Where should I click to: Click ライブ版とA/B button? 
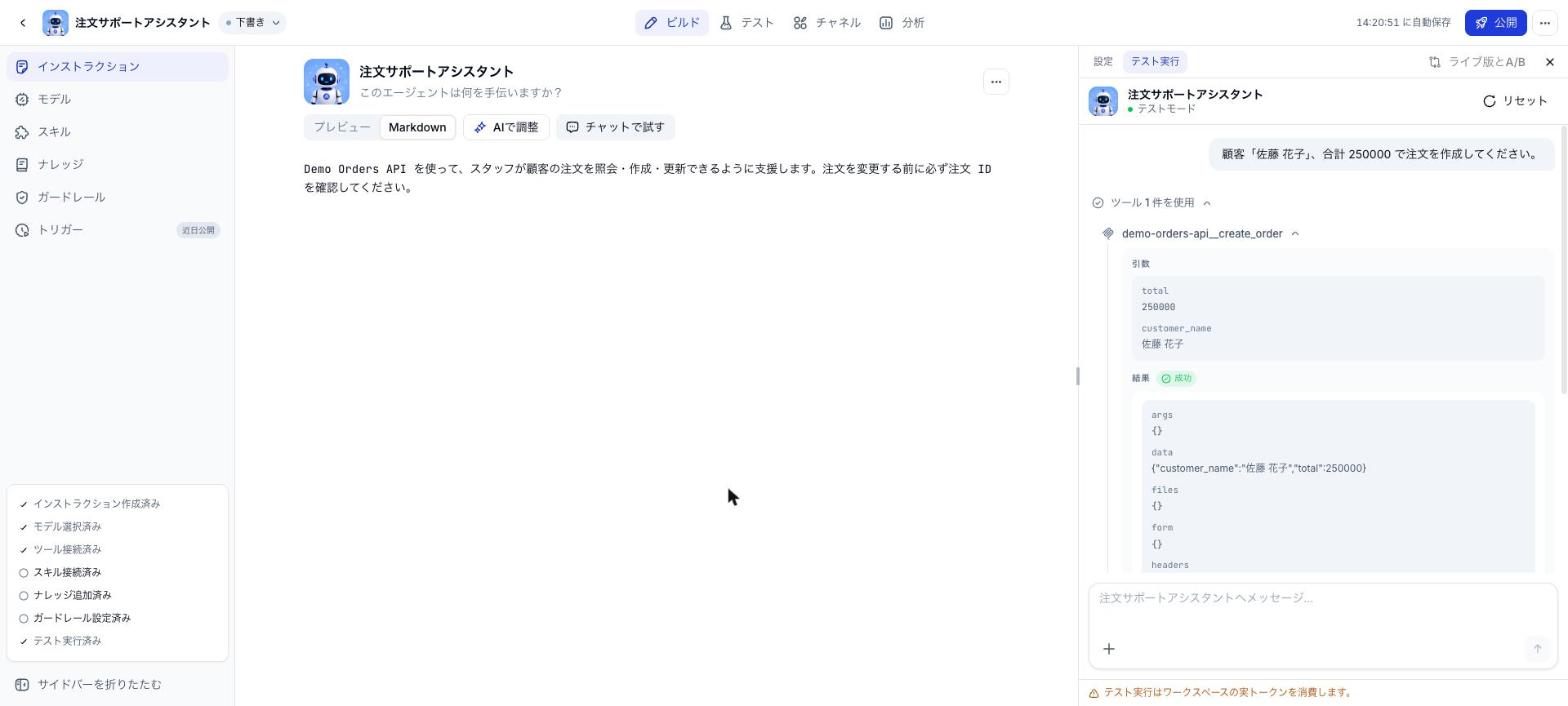tap(1477, 62)
